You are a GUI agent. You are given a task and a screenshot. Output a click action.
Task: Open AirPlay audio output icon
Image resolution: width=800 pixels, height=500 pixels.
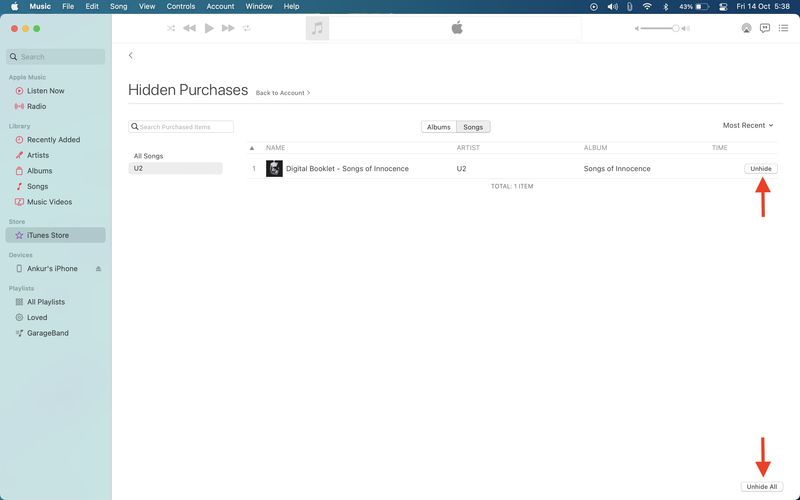point(746,28)
